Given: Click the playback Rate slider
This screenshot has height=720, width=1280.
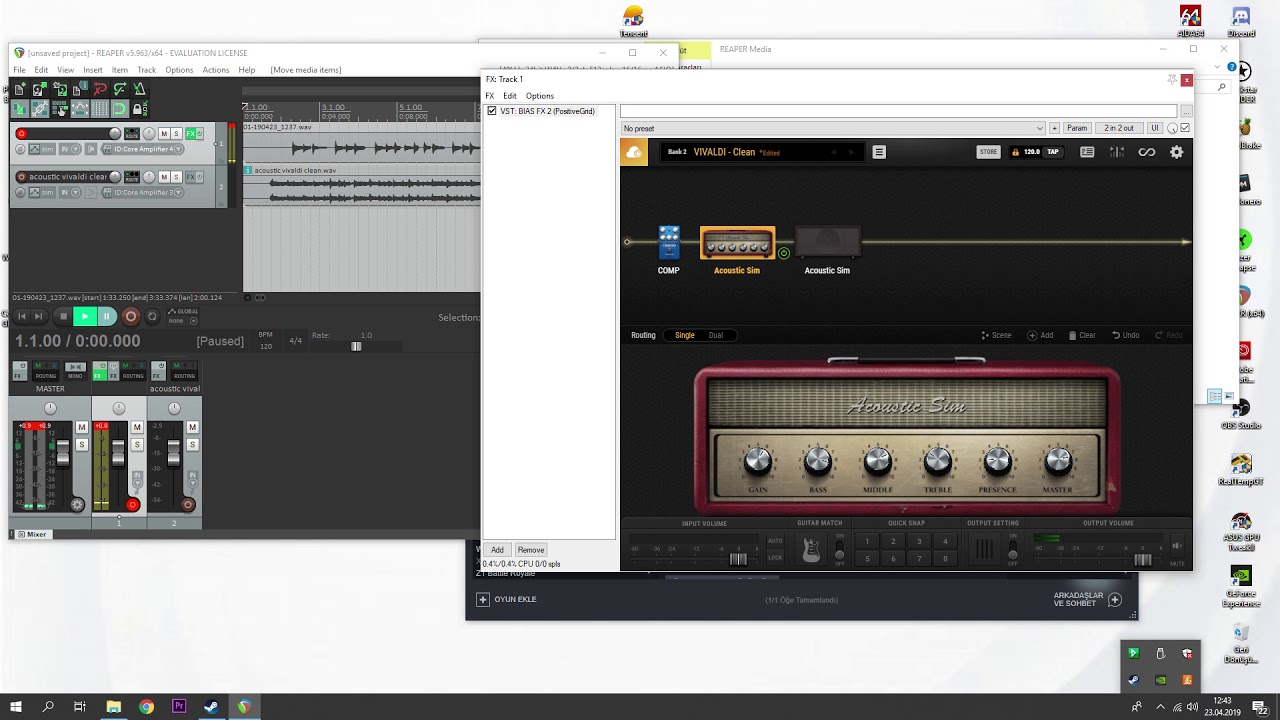Looking at the screenshot, I should coord(356,347).
